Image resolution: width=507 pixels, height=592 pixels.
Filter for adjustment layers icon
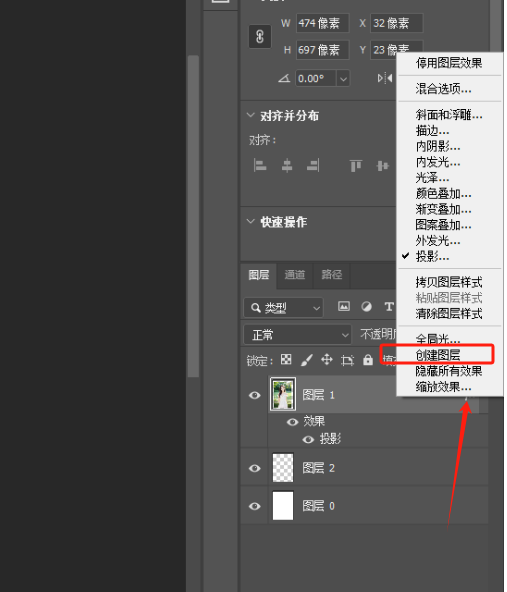366,306
